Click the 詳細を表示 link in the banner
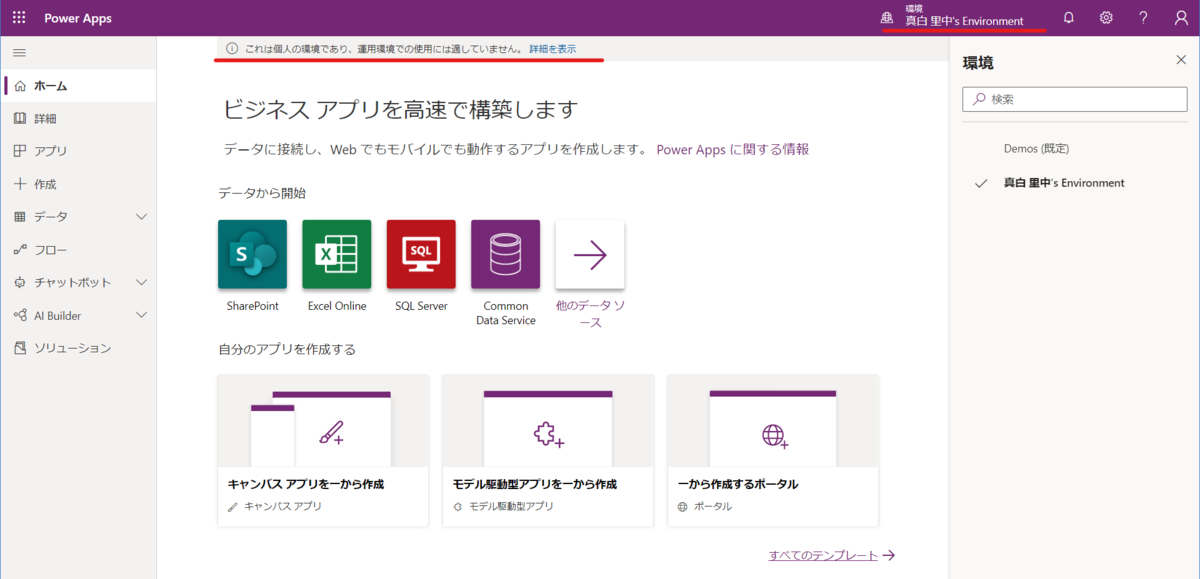 [554, 48]
